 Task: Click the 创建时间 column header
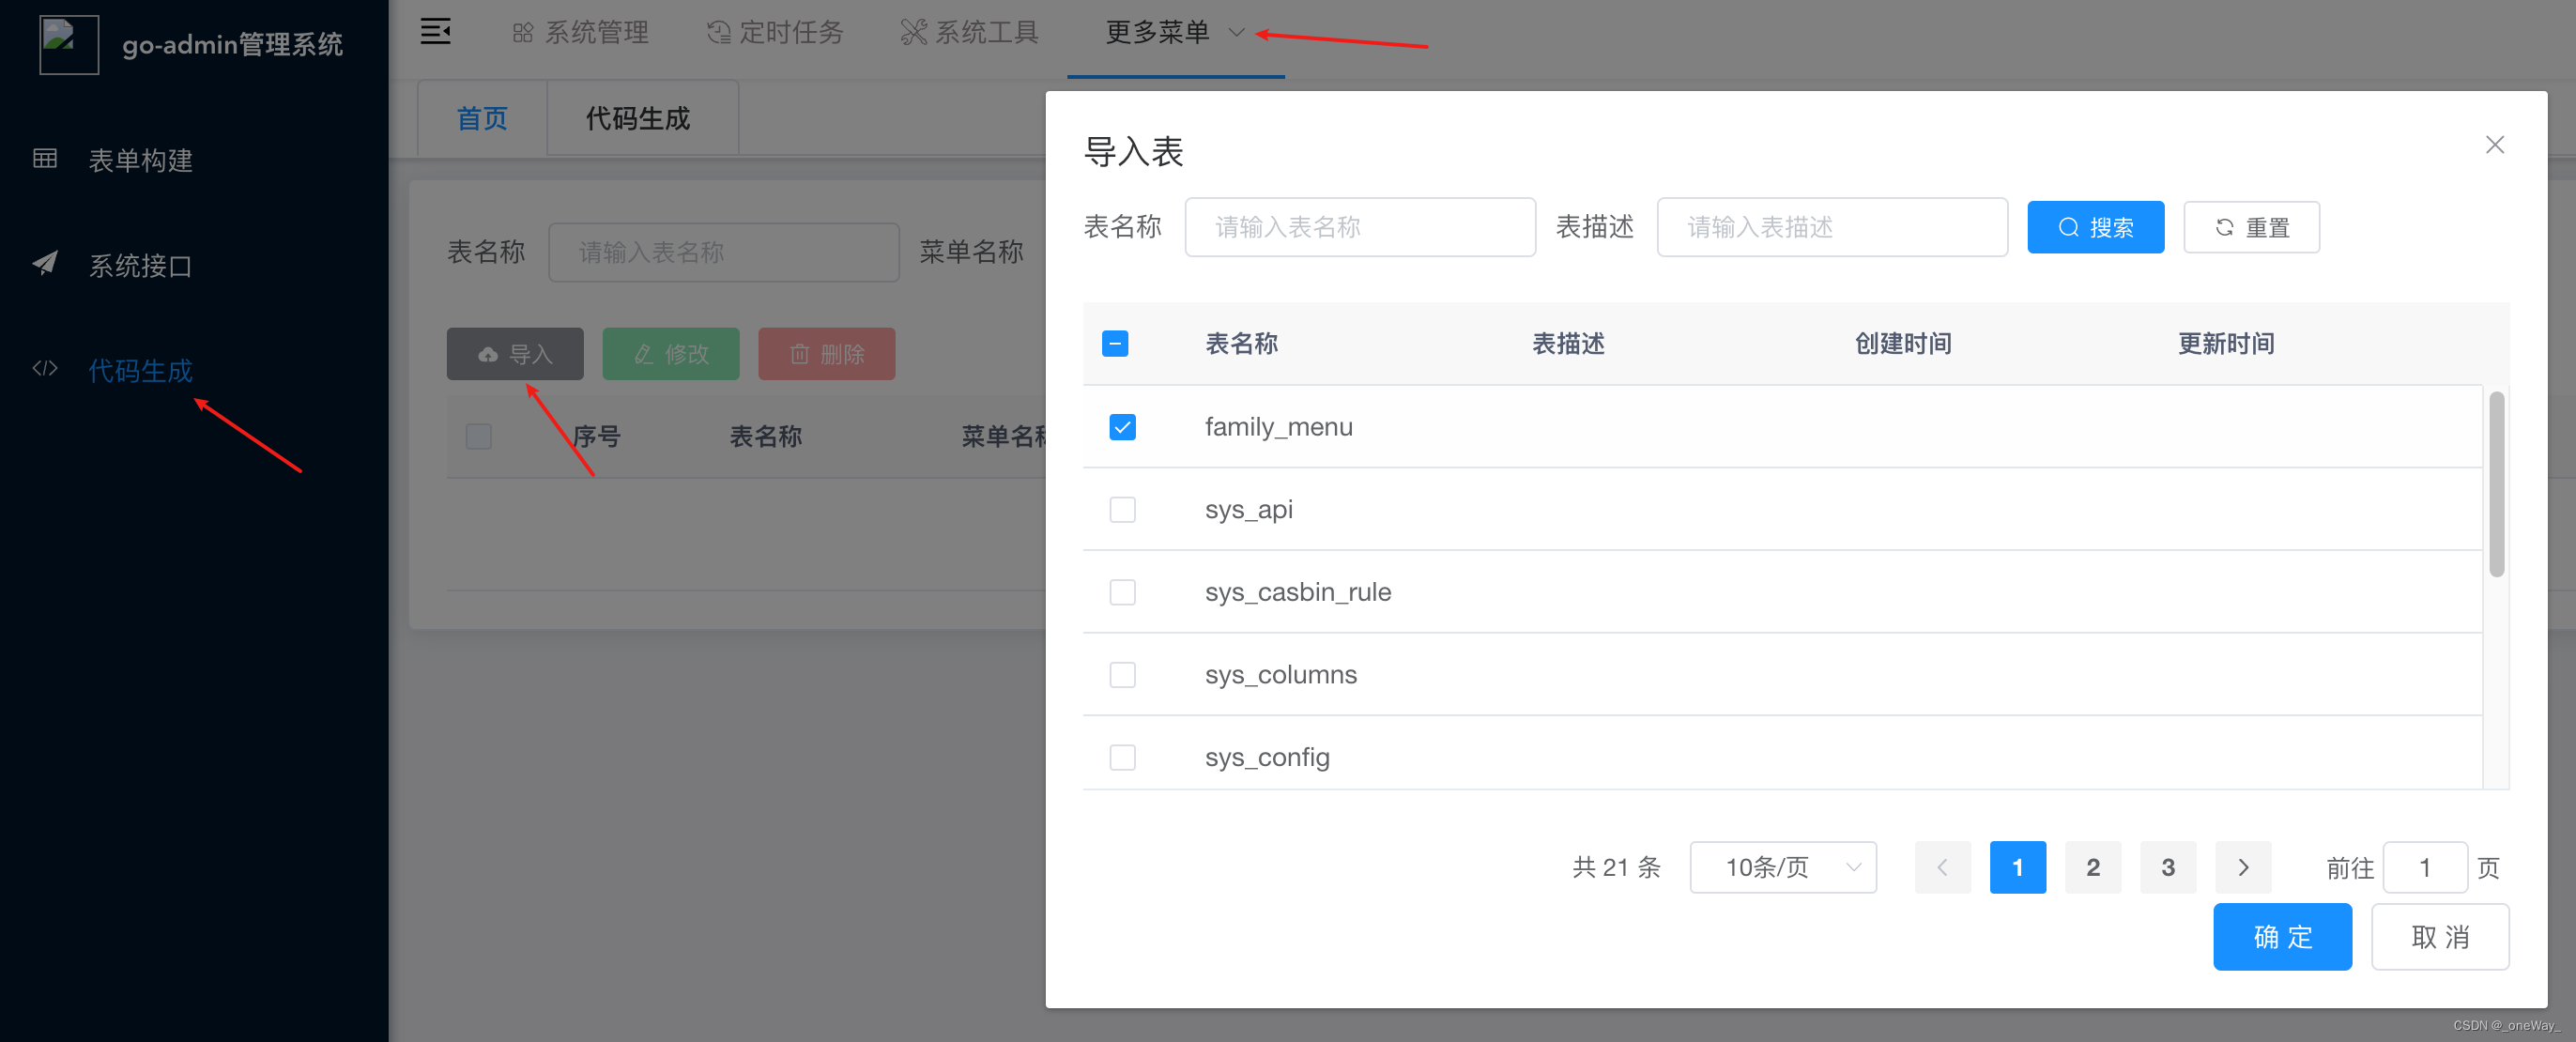1903,344
